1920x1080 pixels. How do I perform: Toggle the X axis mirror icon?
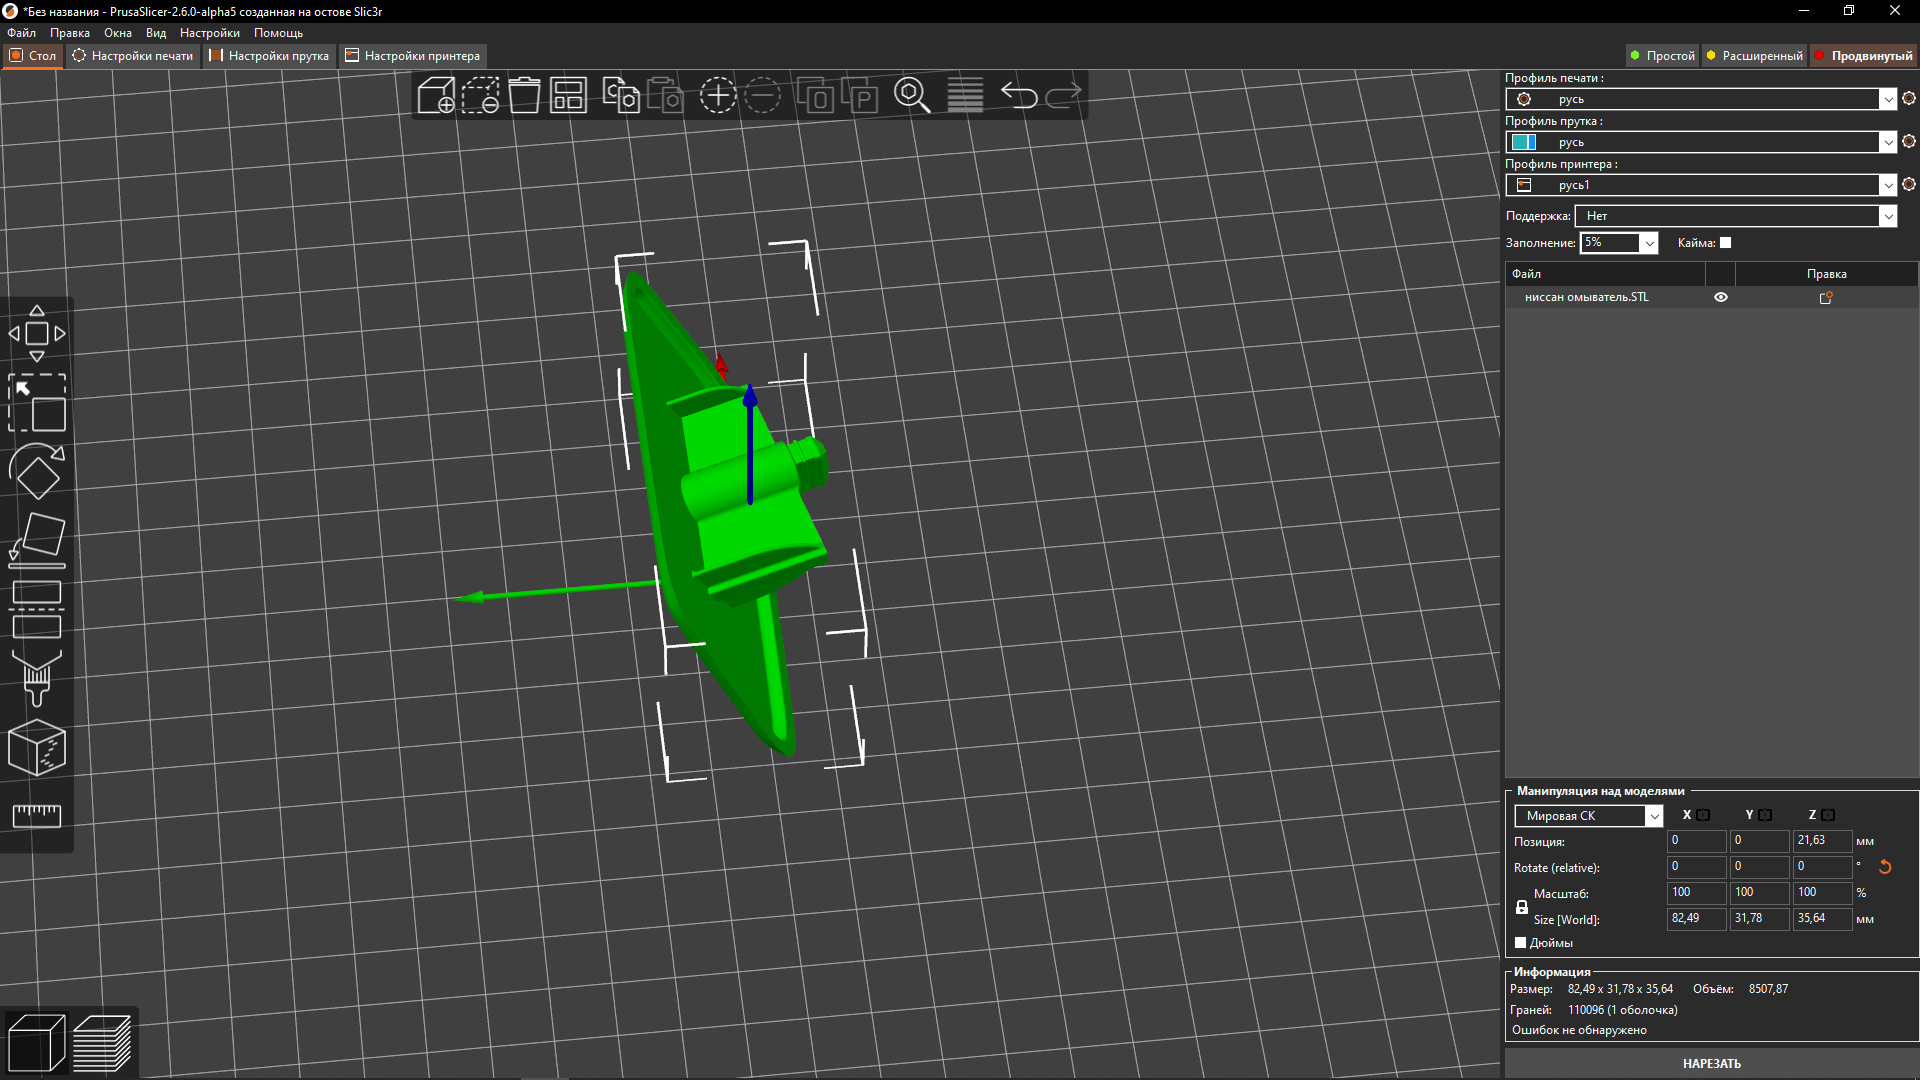pos(1704,815)
